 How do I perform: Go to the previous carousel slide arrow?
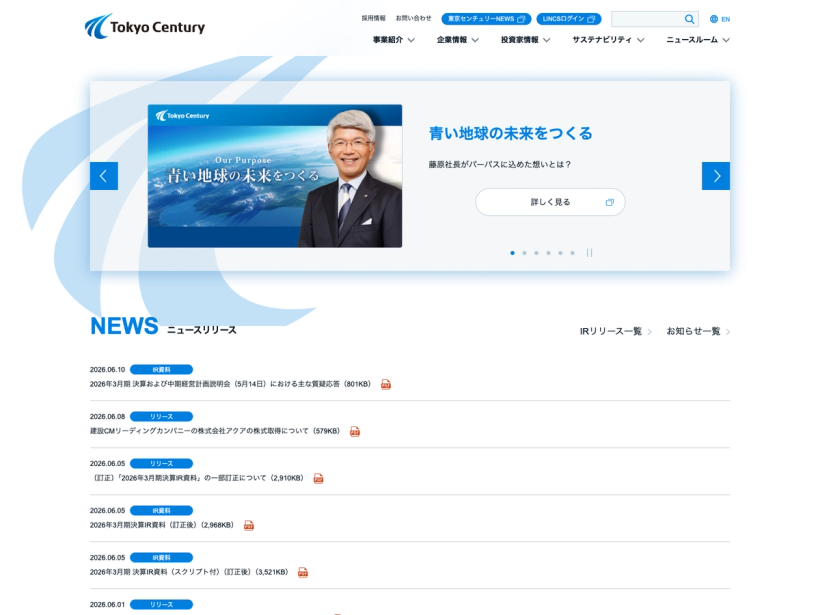point(104,176)
